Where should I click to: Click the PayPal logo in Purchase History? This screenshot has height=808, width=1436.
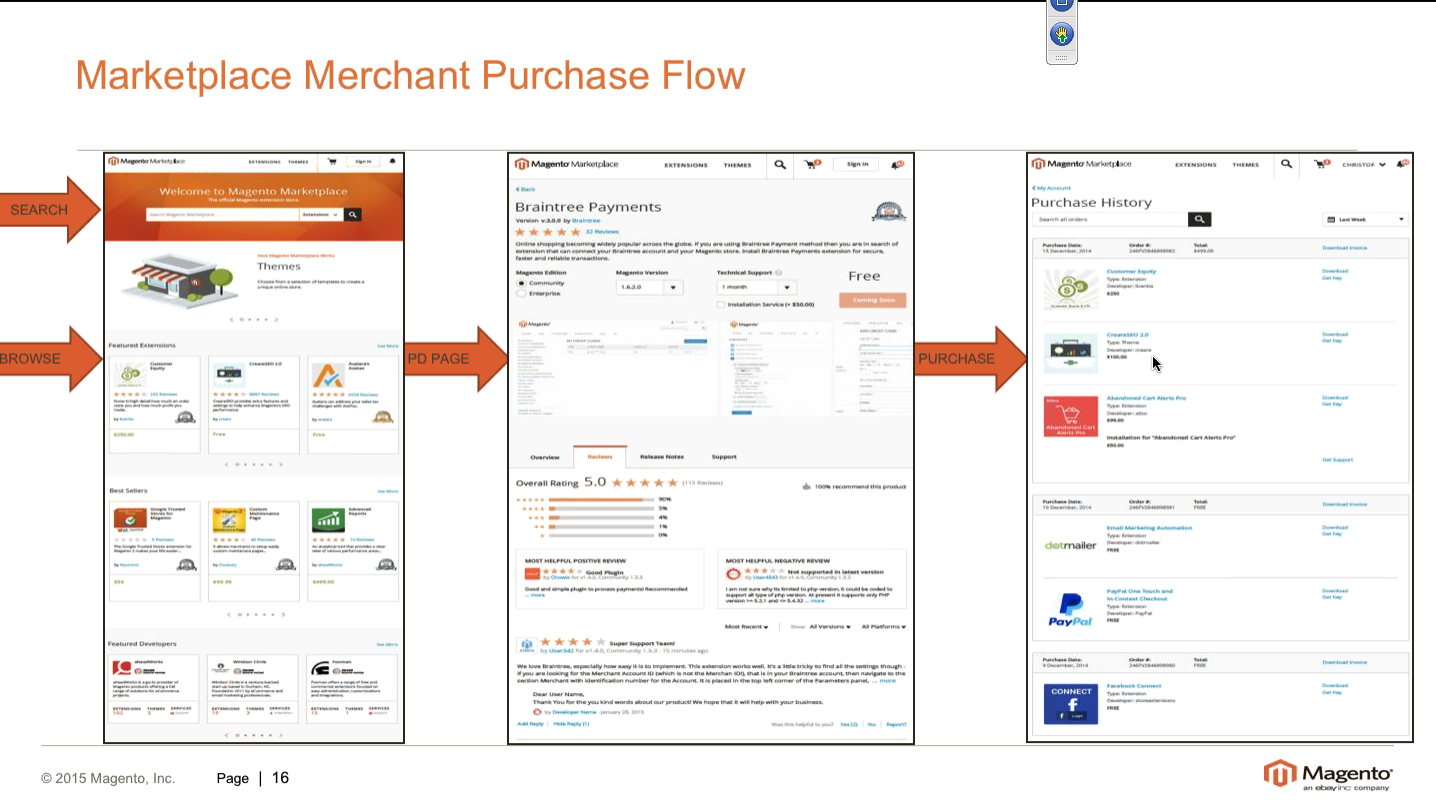[1070, 609]
